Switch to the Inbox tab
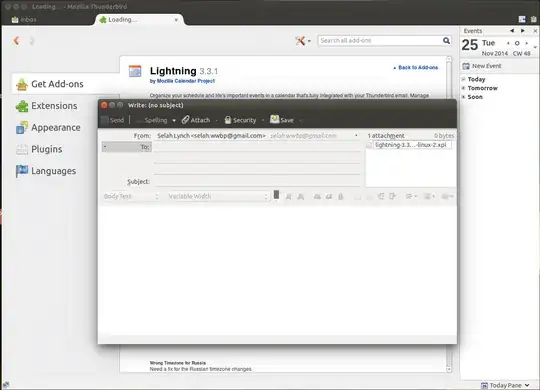The image size is (540, 390). click(24, 20)
